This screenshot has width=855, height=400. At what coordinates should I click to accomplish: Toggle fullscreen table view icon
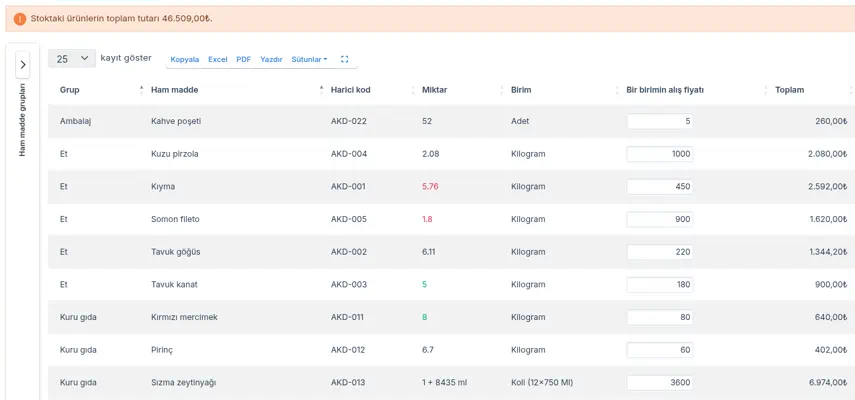(x=344, y=59)
